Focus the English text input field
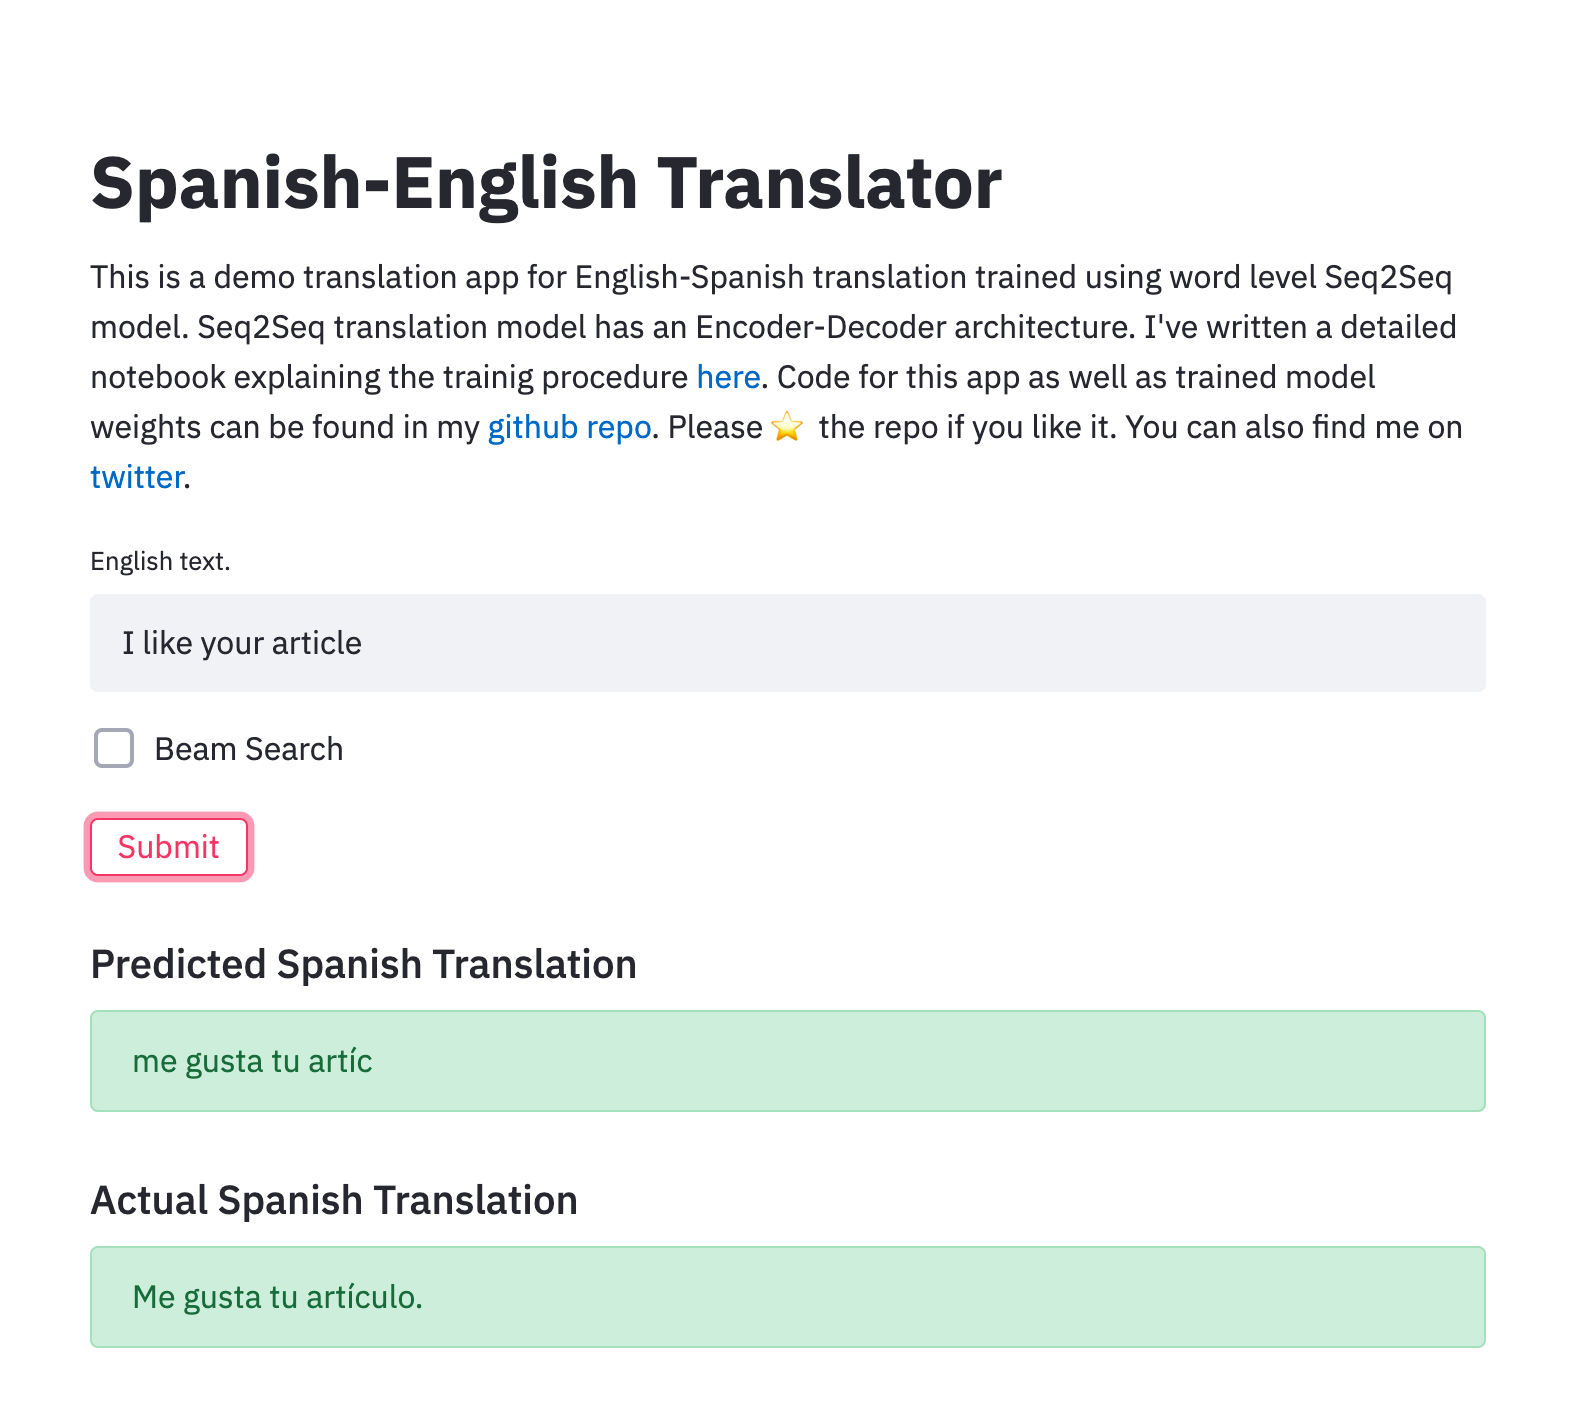Screen dimensions: 1594x1406 [787, 643]
